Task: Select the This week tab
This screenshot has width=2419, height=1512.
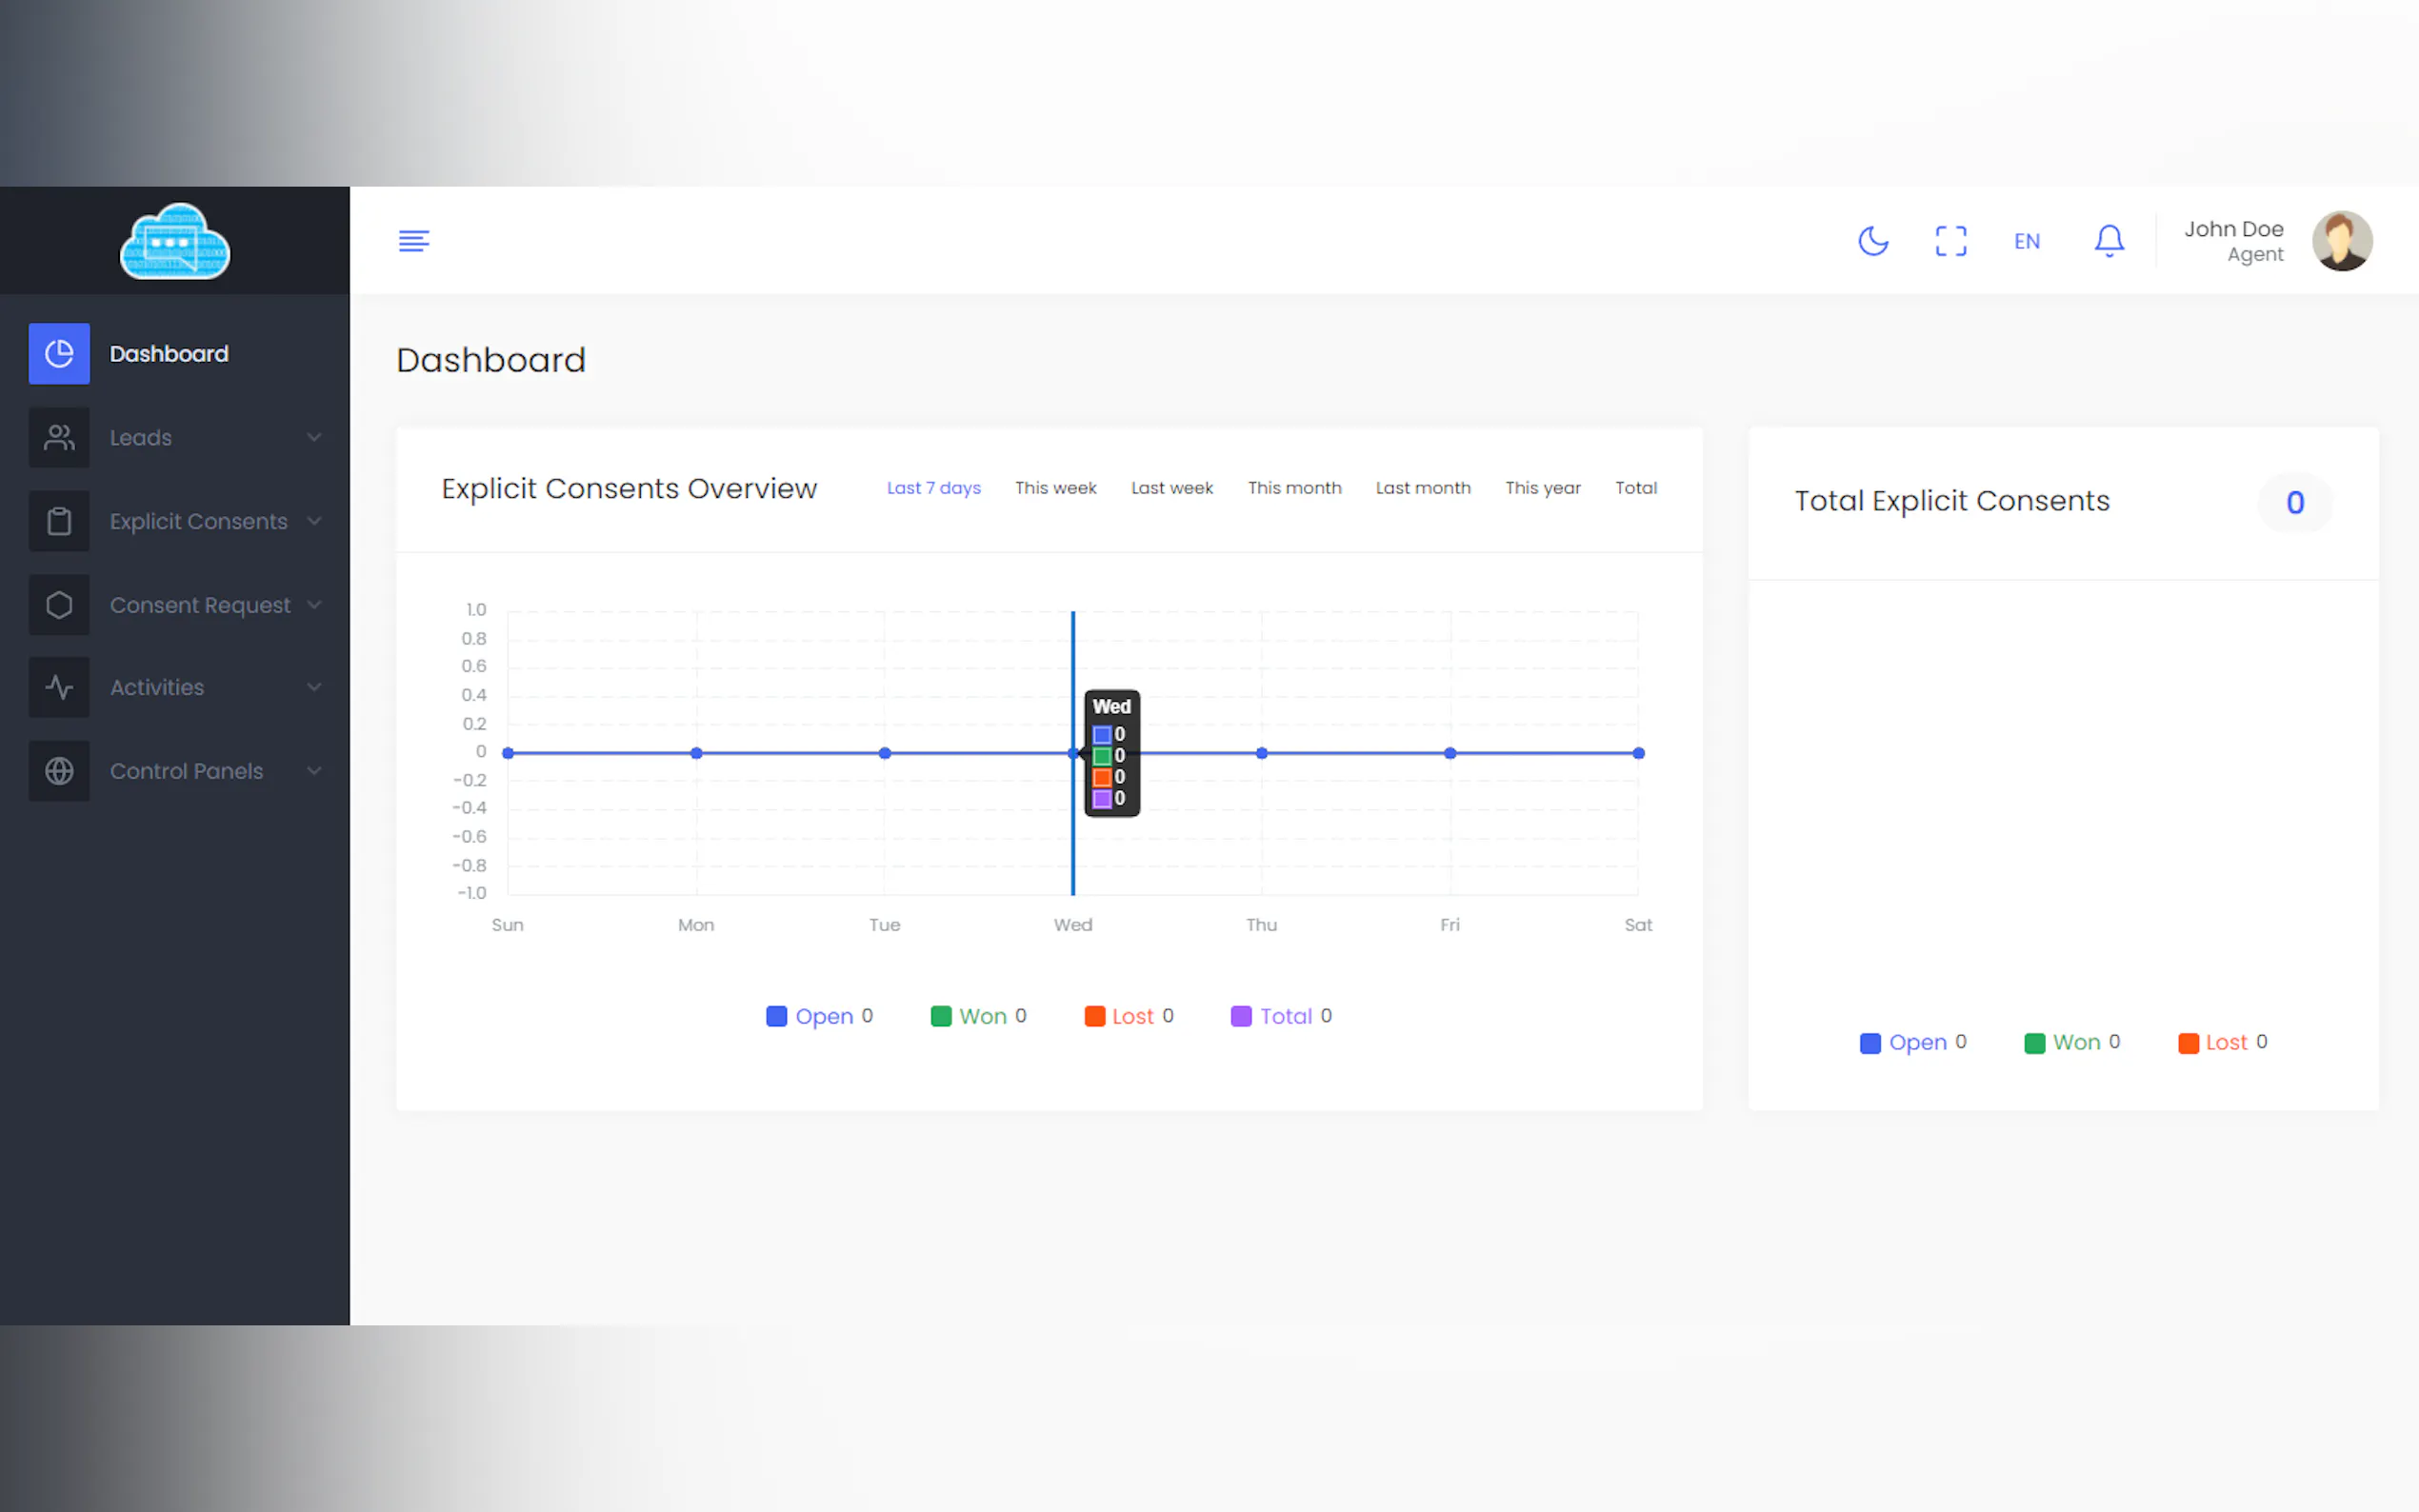Action: click(x=1055, y=488)
